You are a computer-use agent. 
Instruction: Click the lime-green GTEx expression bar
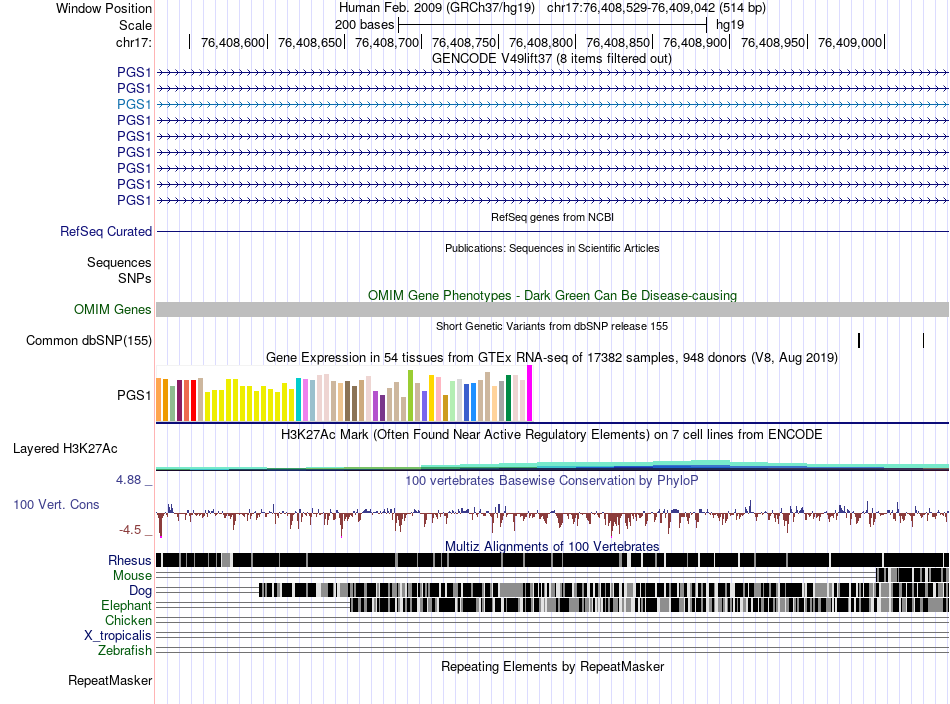point(411,396)
